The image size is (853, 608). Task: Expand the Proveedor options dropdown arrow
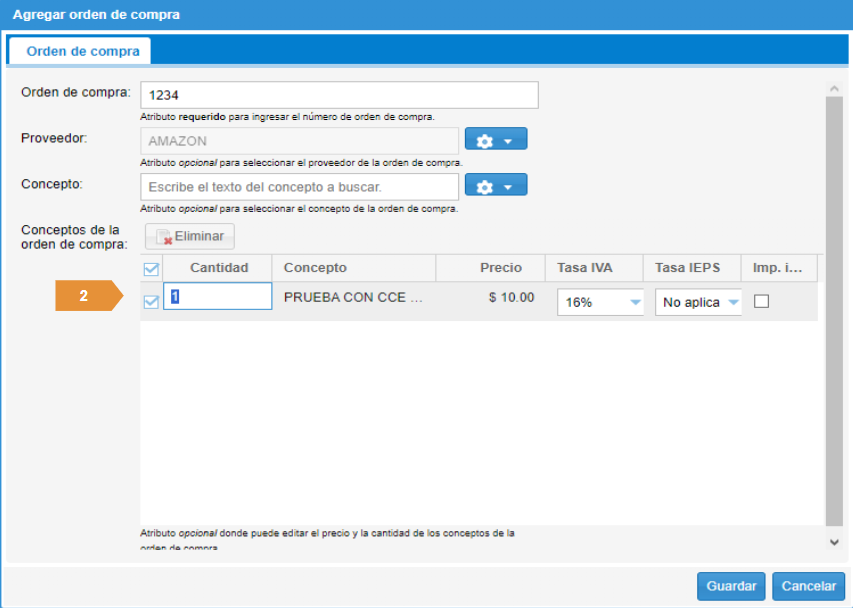coord(508,141)
